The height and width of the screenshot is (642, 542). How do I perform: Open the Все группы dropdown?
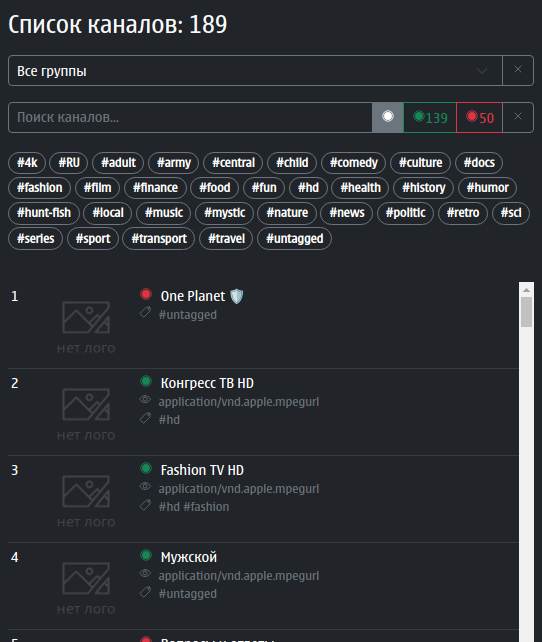tap(255, 71)
